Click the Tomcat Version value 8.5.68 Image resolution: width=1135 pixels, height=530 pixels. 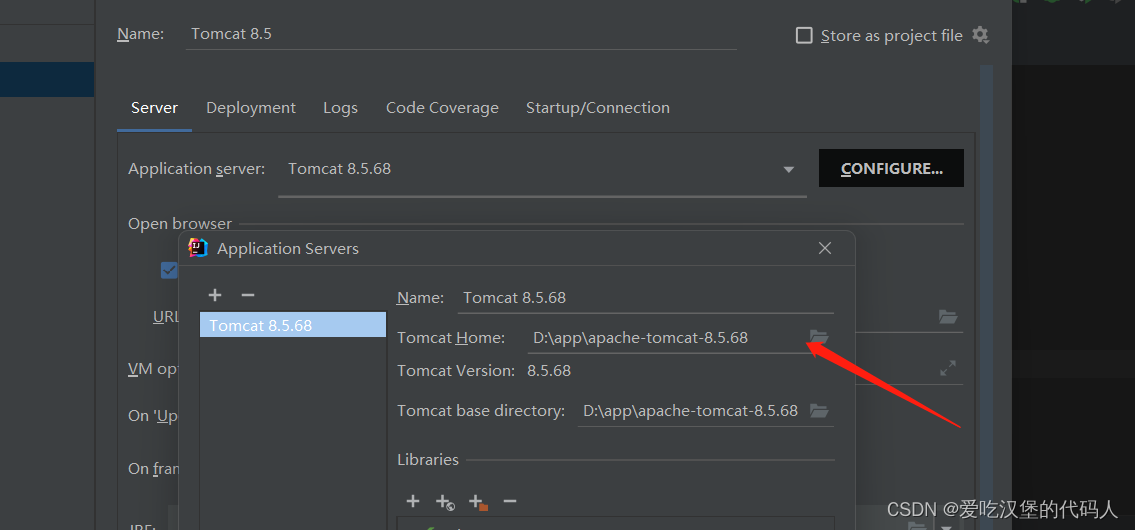549,371
